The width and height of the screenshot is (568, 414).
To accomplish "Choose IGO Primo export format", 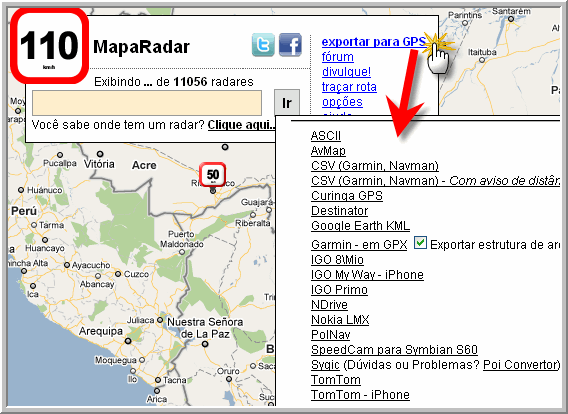I will click(x=339, y=290).
